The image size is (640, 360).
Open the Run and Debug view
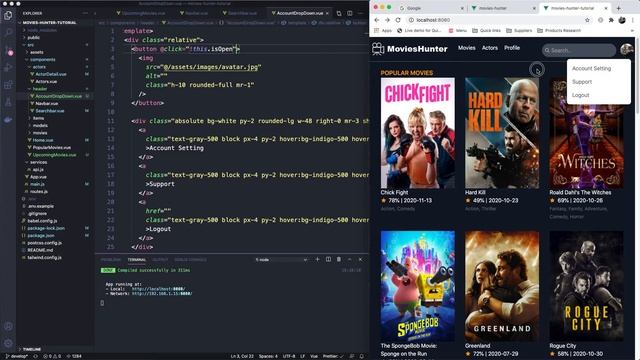(8, 68)
